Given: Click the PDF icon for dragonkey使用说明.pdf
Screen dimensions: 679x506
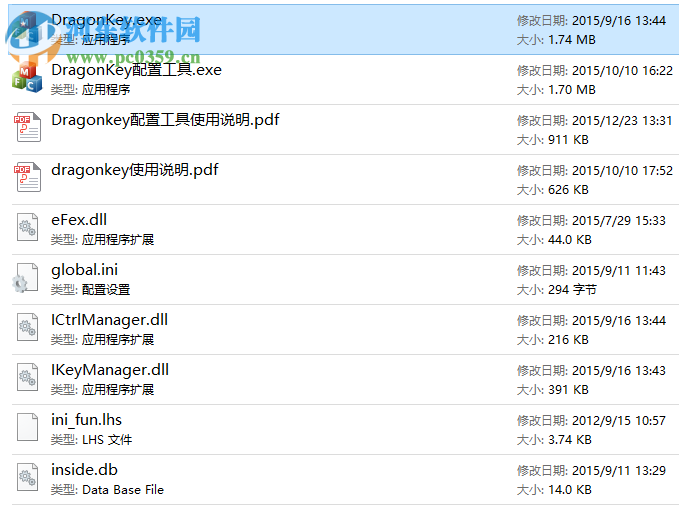Looking at the screenshot, I should [x=28, y=177].
